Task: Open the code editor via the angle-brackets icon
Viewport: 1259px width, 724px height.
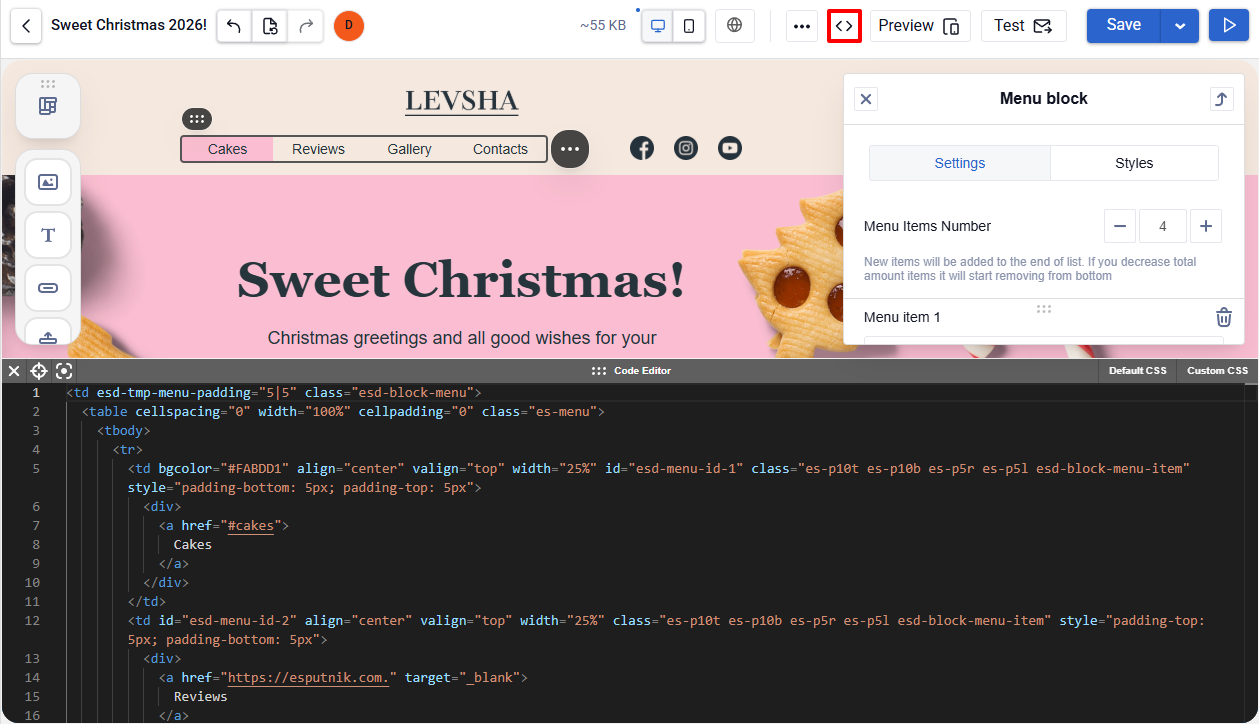Action: click(x=844, y=25)
